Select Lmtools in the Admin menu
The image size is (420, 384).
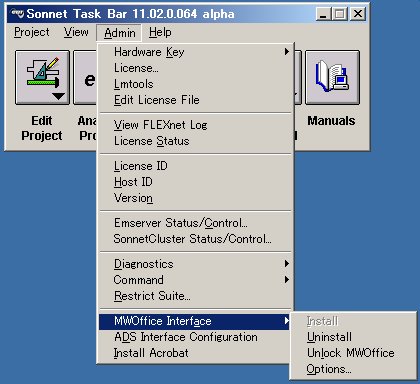(x=195, y=84)
